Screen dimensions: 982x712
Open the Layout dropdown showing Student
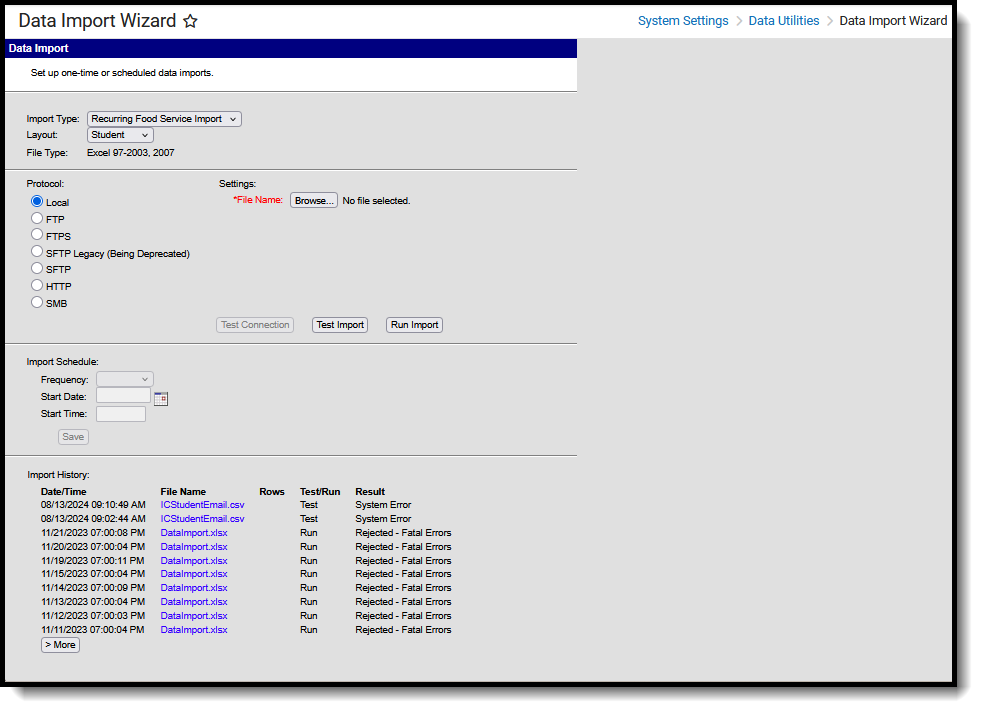coord(120,135)
